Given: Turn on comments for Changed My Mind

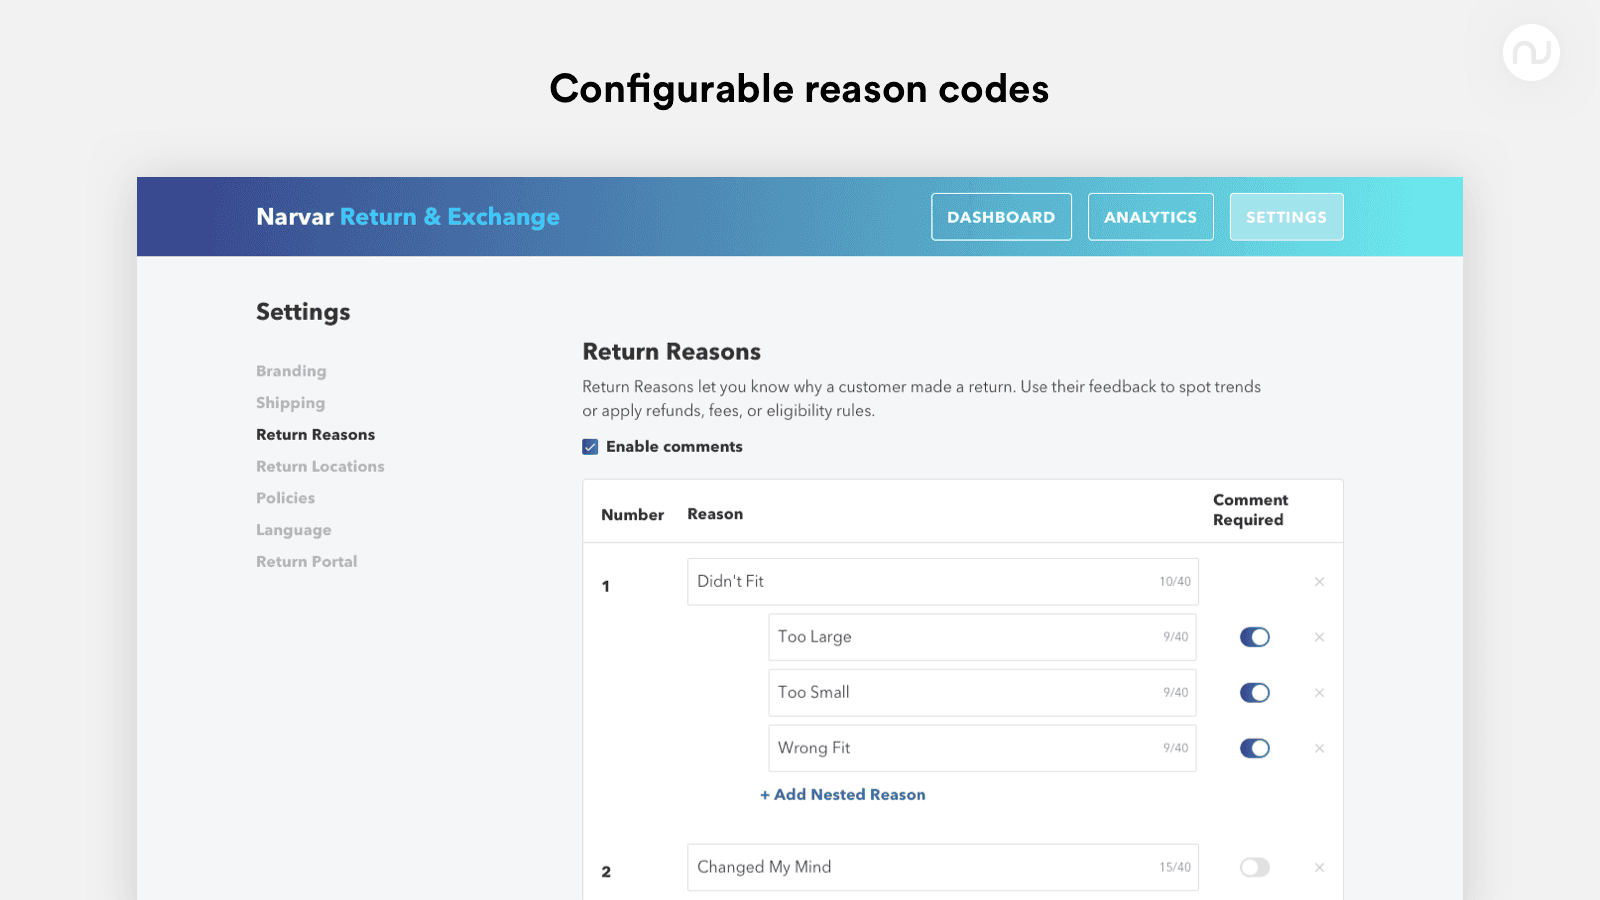Looking at the screenshot, I should (1255, 867).
